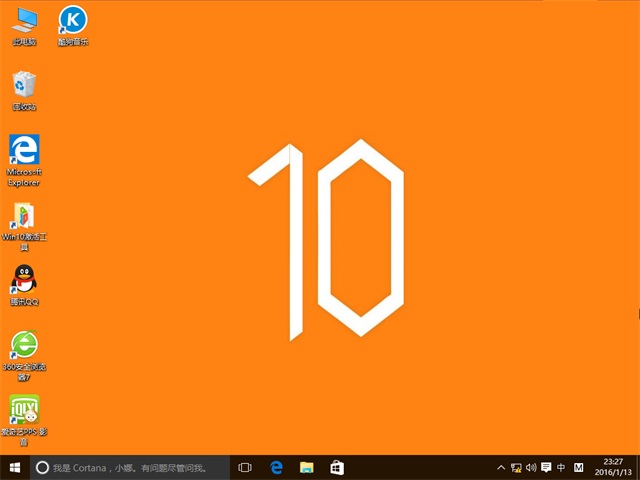Screen dimensions: 640x480
Task: Expand the hidden system tray icons
Action: click(x=501, y=467)
